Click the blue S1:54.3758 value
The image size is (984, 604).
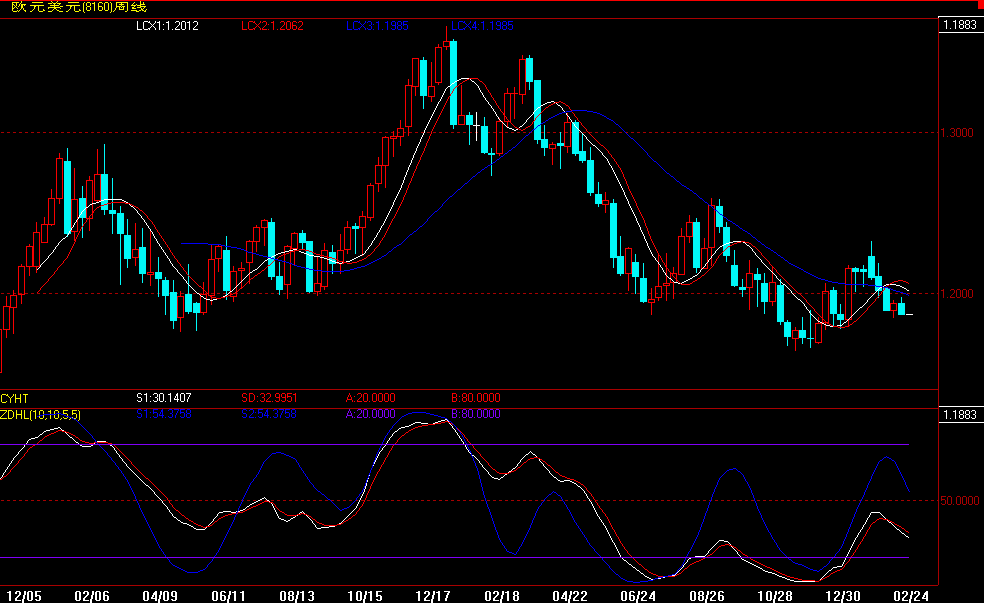point(164,414)
